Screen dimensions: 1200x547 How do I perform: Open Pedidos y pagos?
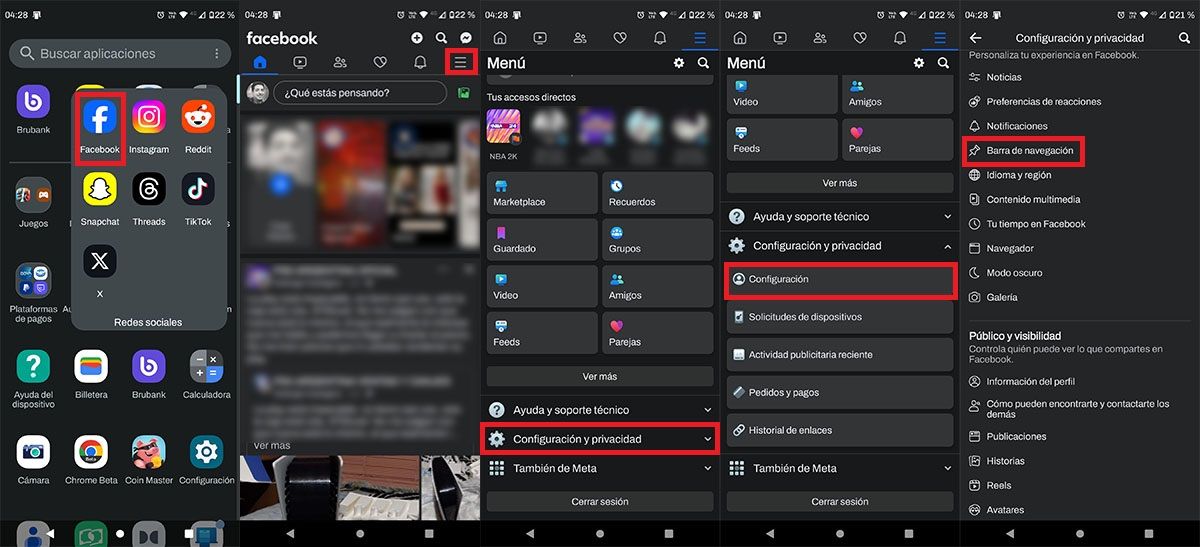840,393
